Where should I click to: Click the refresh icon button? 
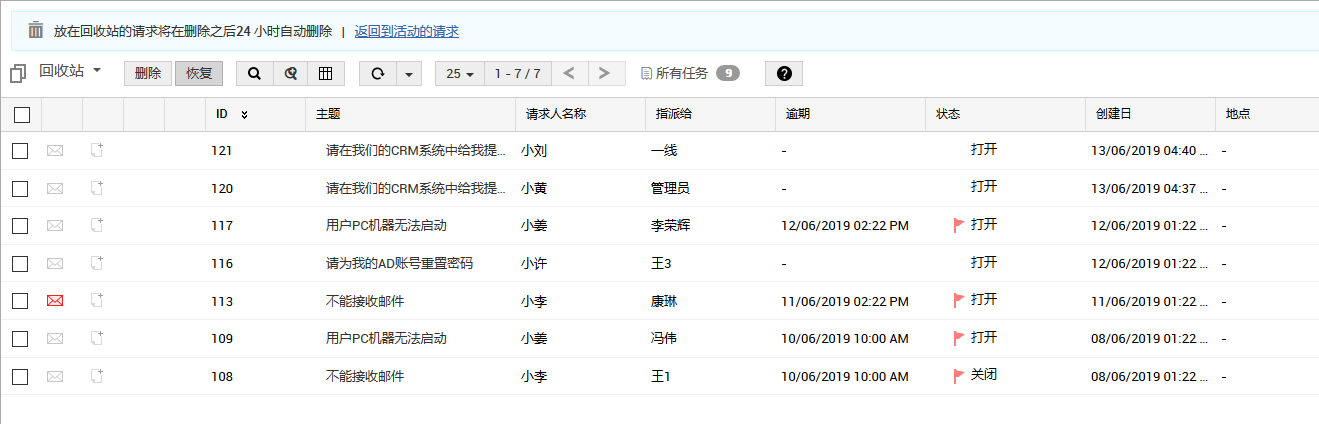point(378,74)
